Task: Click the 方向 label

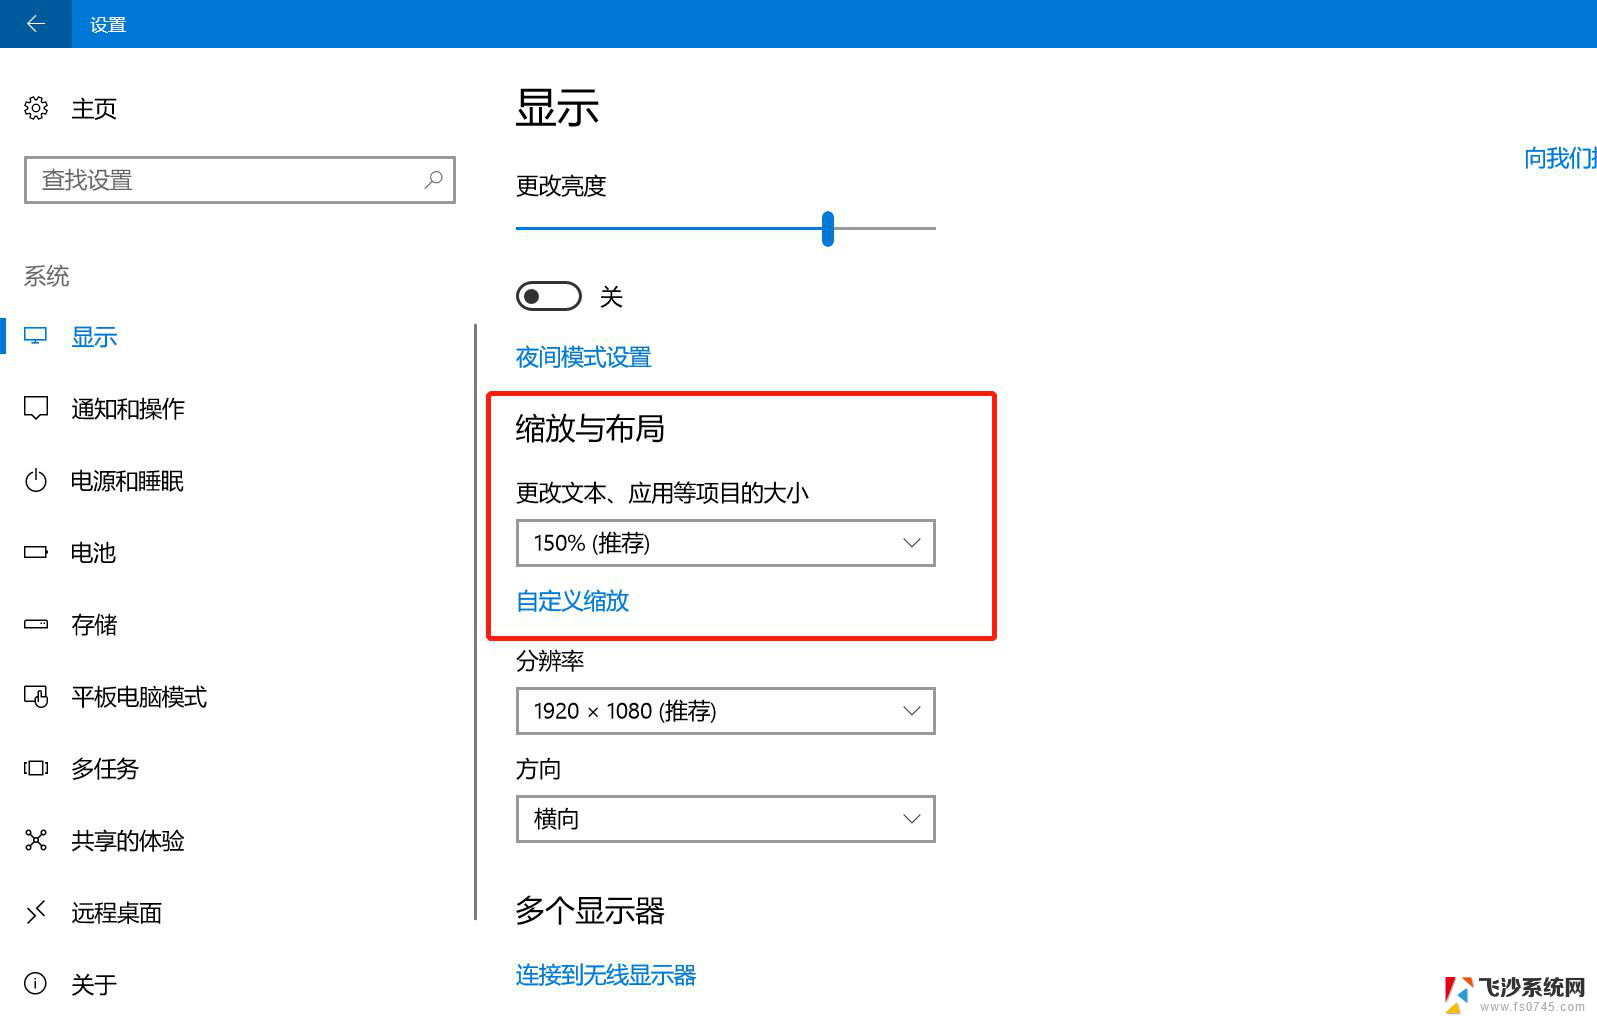Action: pyautogui.click(x=538, y=769)
